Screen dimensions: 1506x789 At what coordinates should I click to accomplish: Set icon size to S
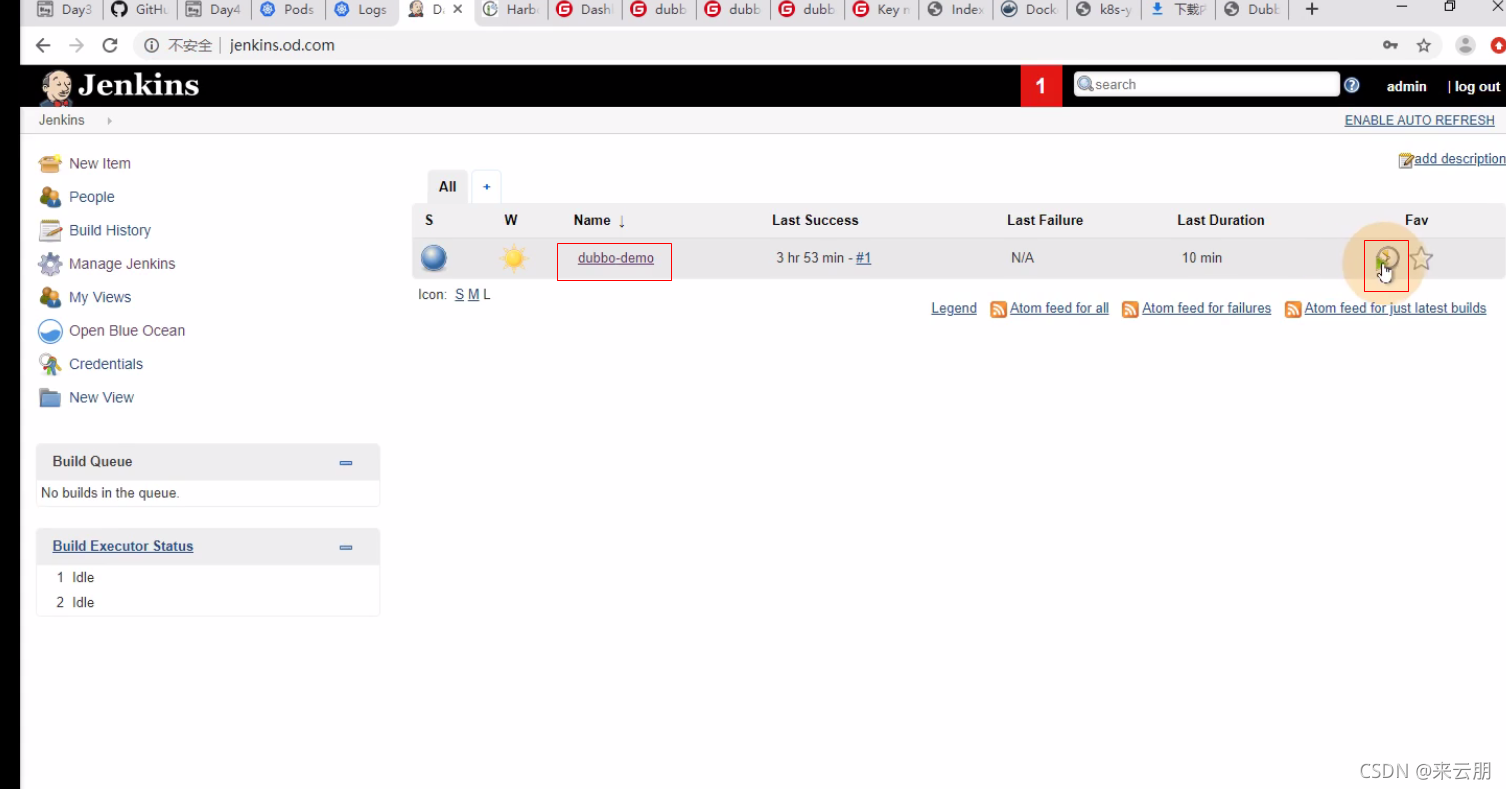(x=459, y=295)
